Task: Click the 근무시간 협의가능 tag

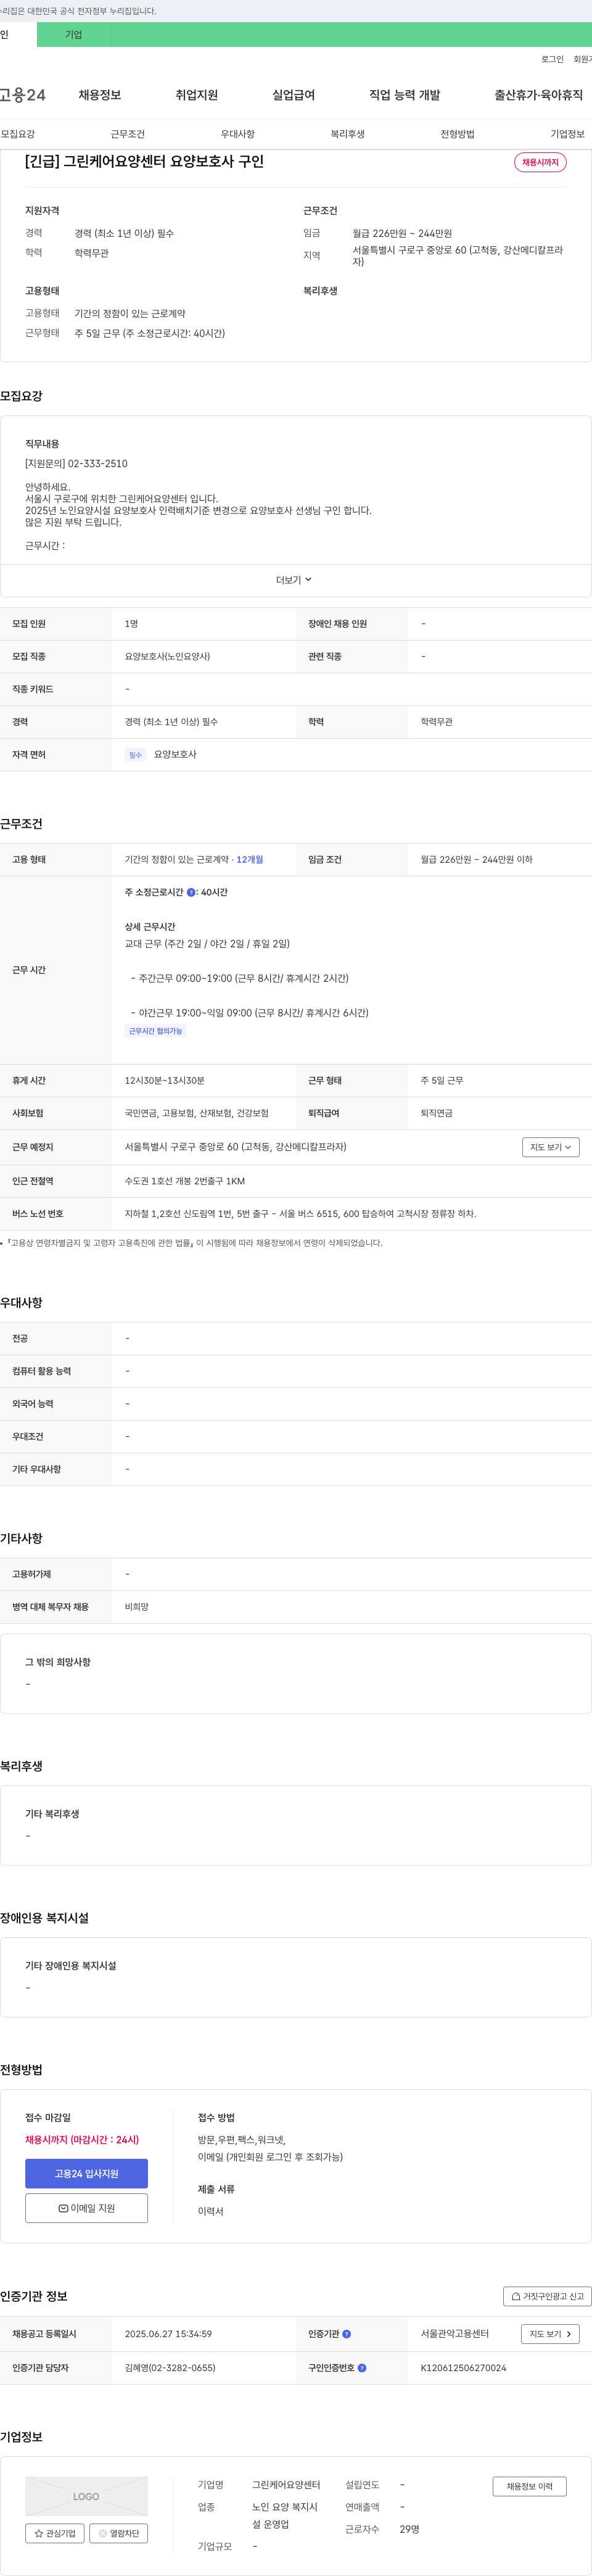Action: tap(156, 1031)
